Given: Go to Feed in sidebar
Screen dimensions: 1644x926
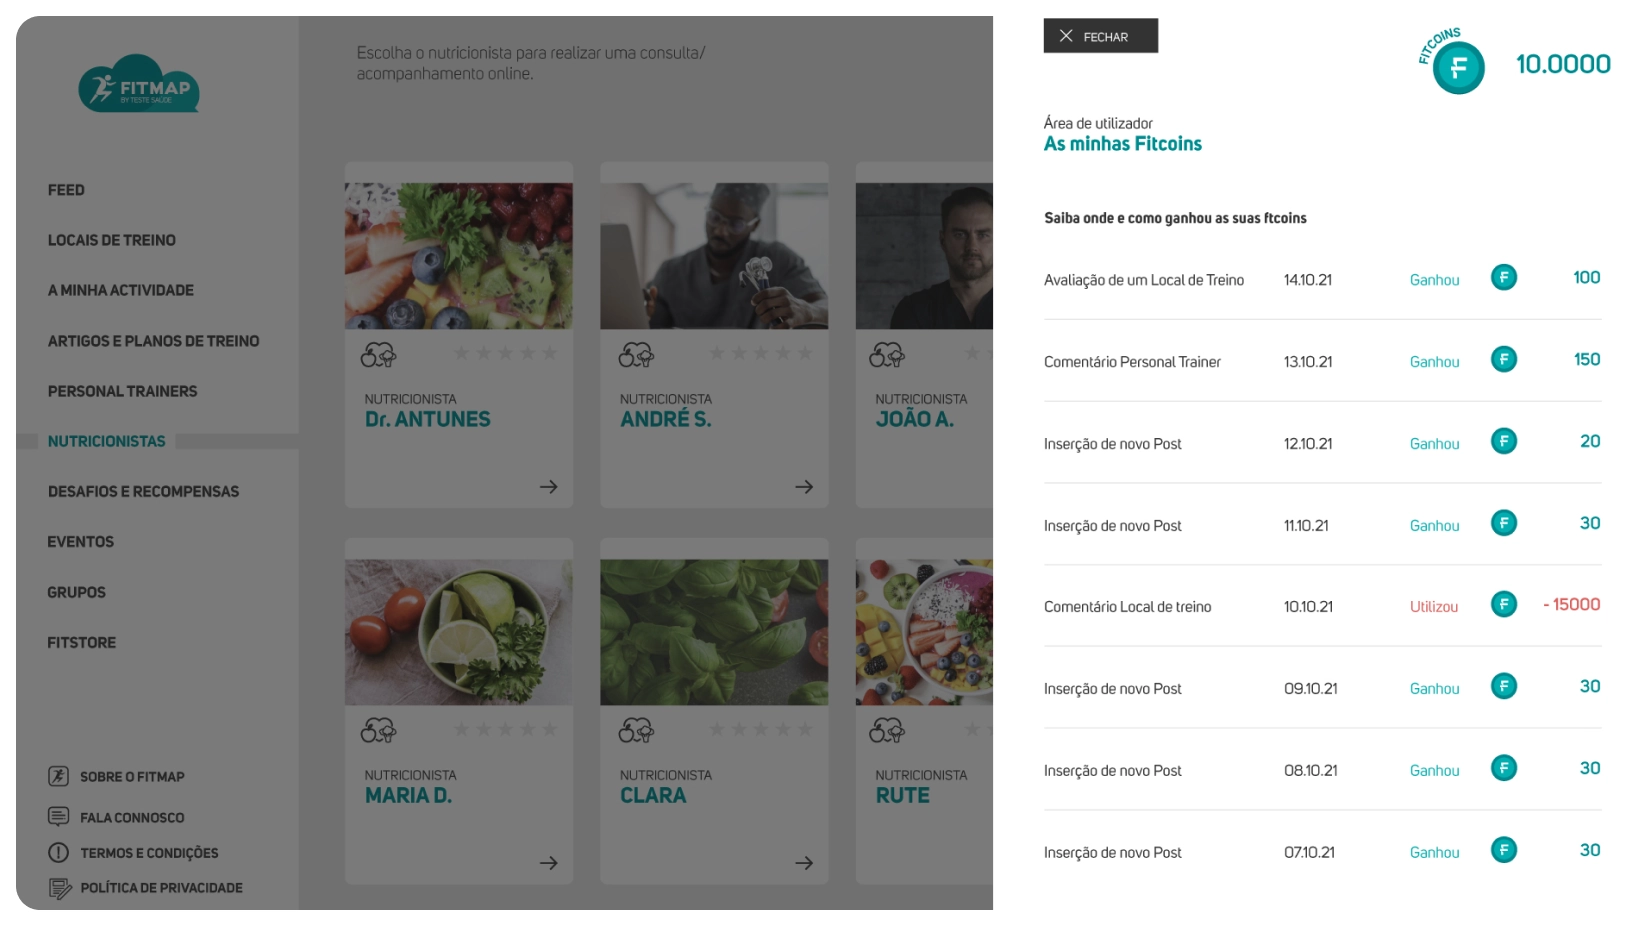Looking at the screenshot, I should point(66,190).
